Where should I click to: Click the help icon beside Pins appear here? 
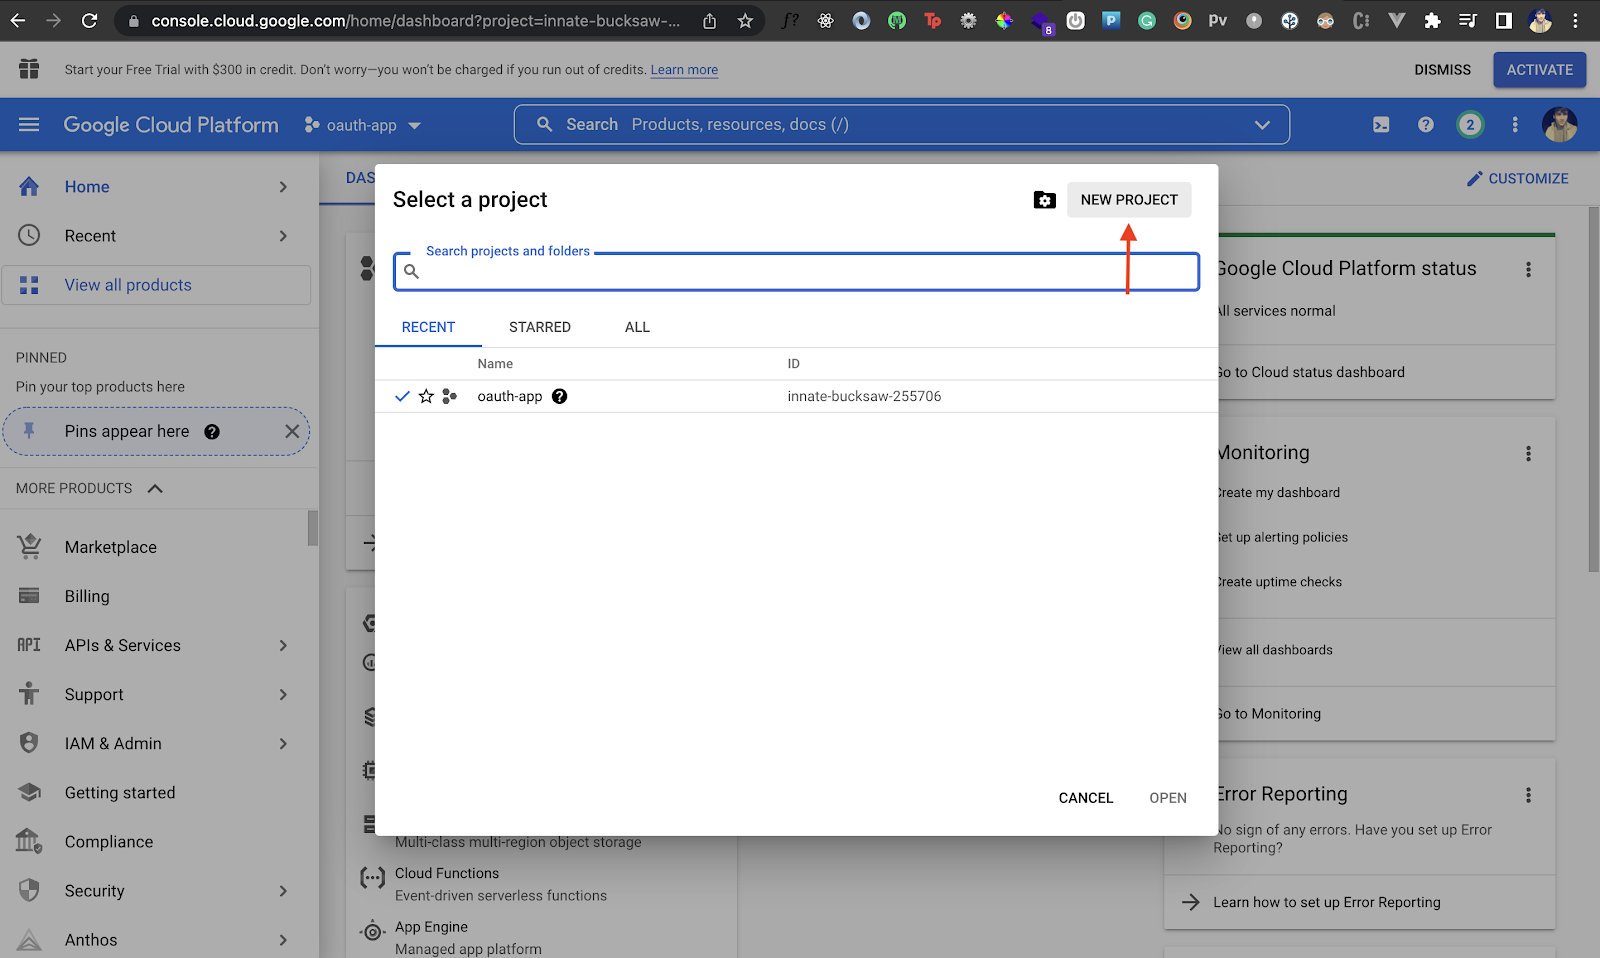212,432
